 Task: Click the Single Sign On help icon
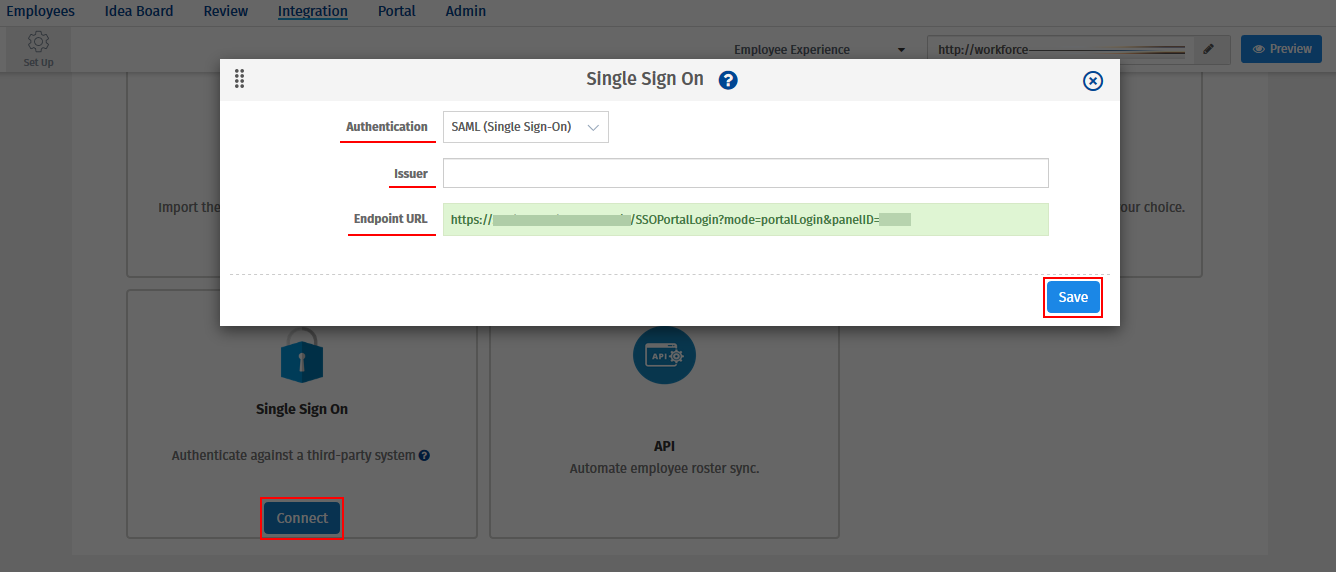[728, 80]
